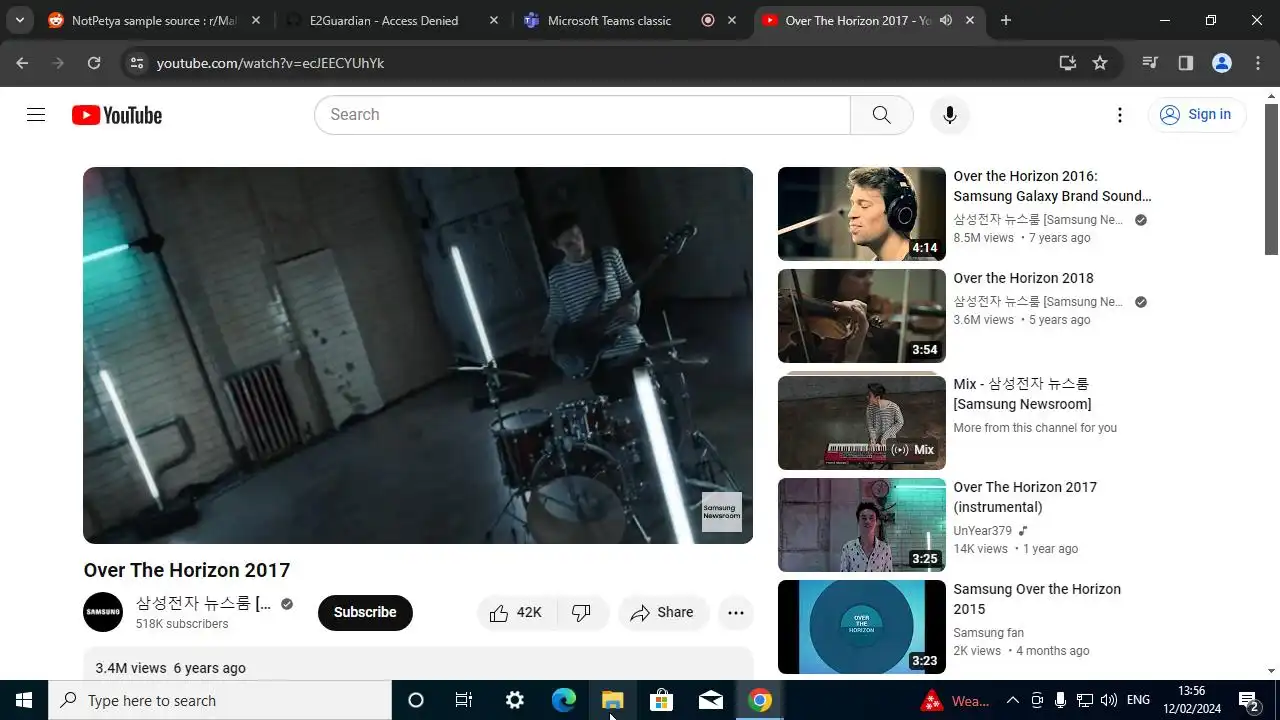The image size is (1280, 720).
Task: Open the UnYear379 channel name
Action: tap(983, 531)
